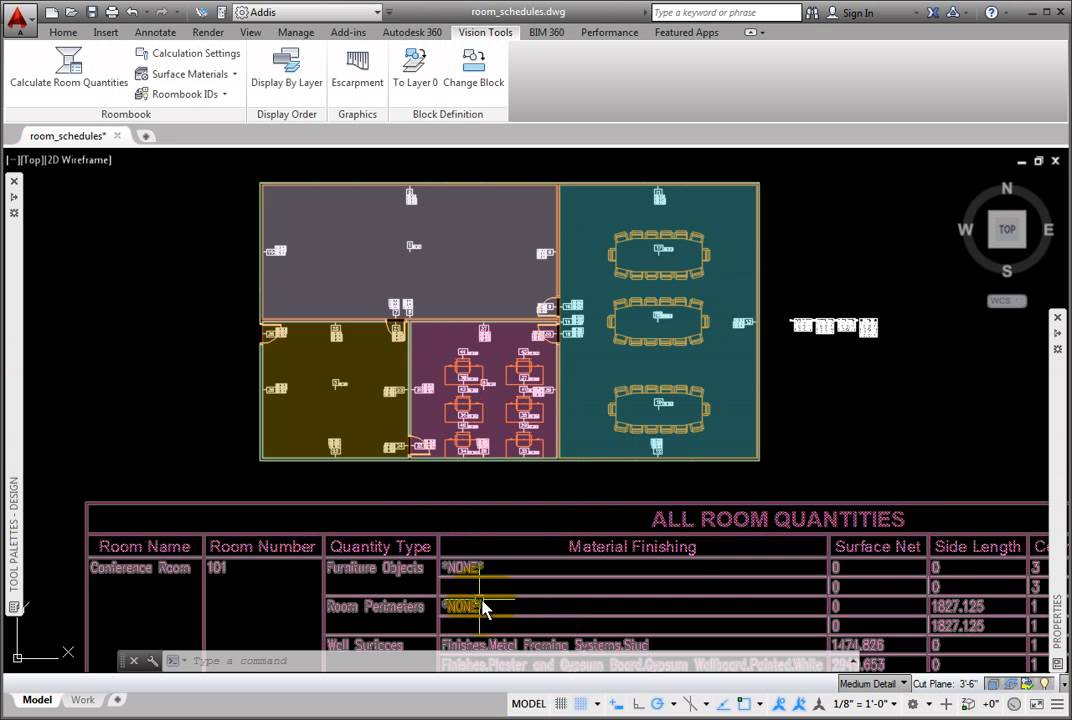
Task: Toggle Dynamic Input in status bar
Action: (617, 704)
